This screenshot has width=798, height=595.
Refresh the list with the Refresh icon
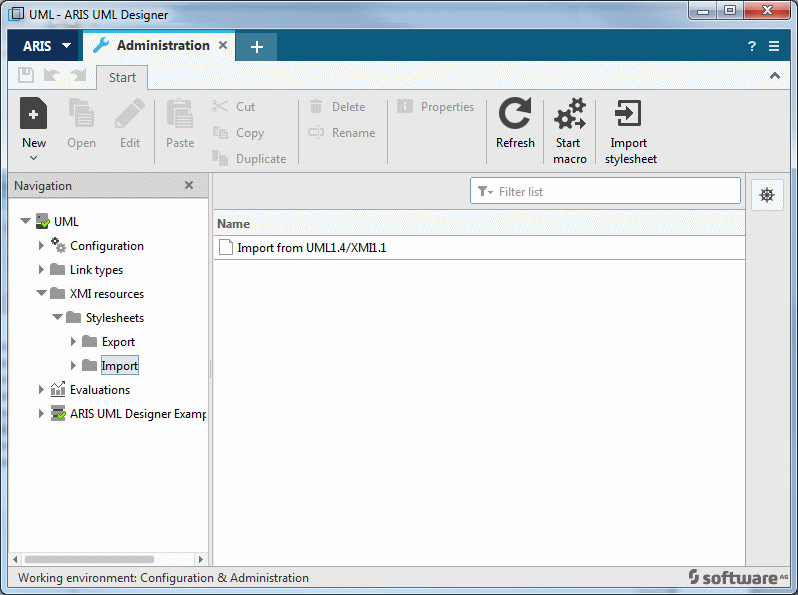coord(515,113)
